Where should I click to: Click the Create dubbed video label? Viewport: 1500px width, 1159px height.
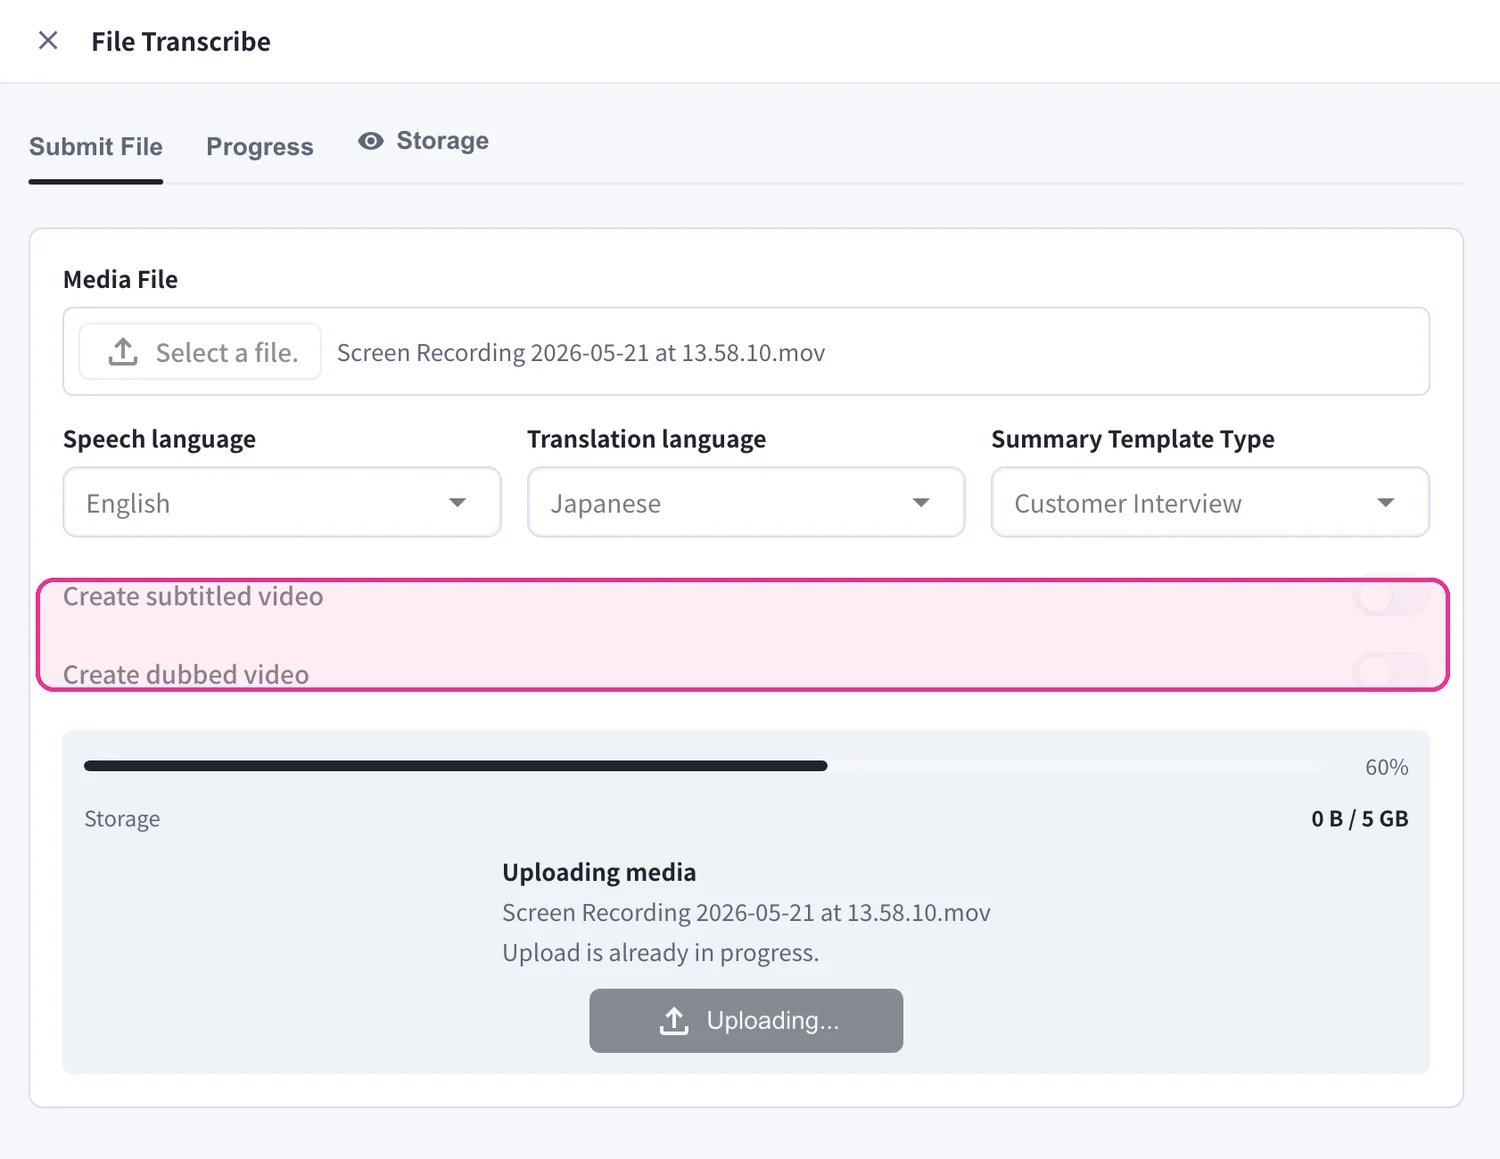tap(186, 675)
